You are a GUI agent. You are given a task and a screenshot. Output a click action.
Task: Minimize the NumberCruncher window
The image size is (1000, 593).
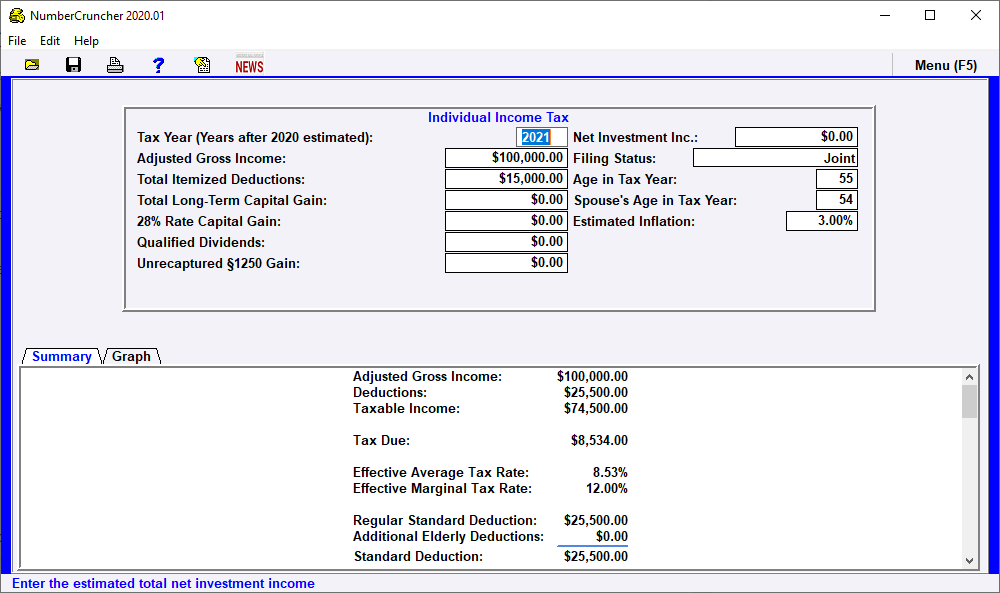pos(885,15)
